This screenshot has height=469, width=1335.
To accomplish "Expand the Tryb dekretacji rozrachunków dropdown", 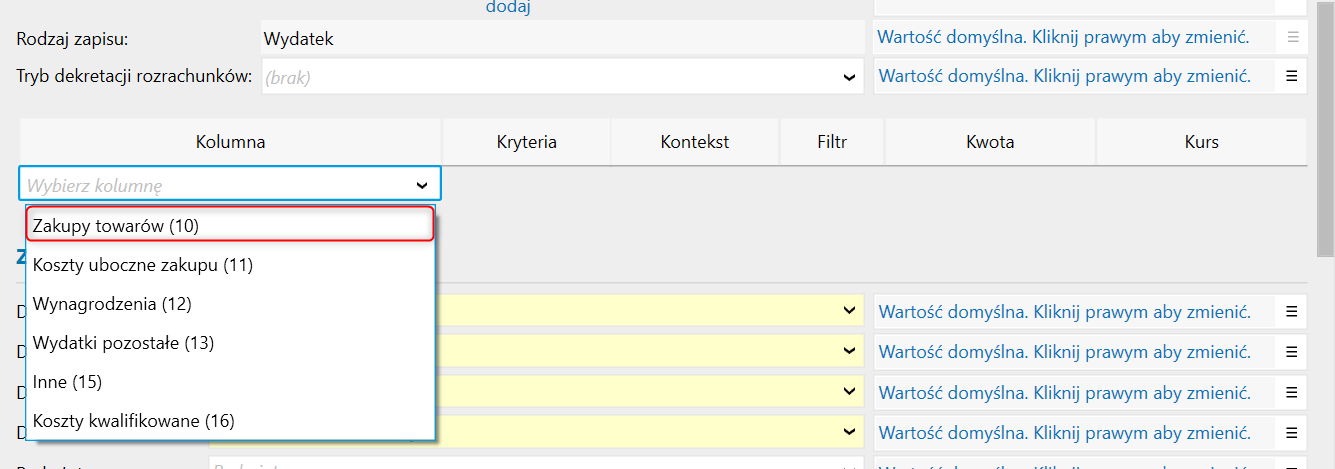I will click(x=849, y=77).
